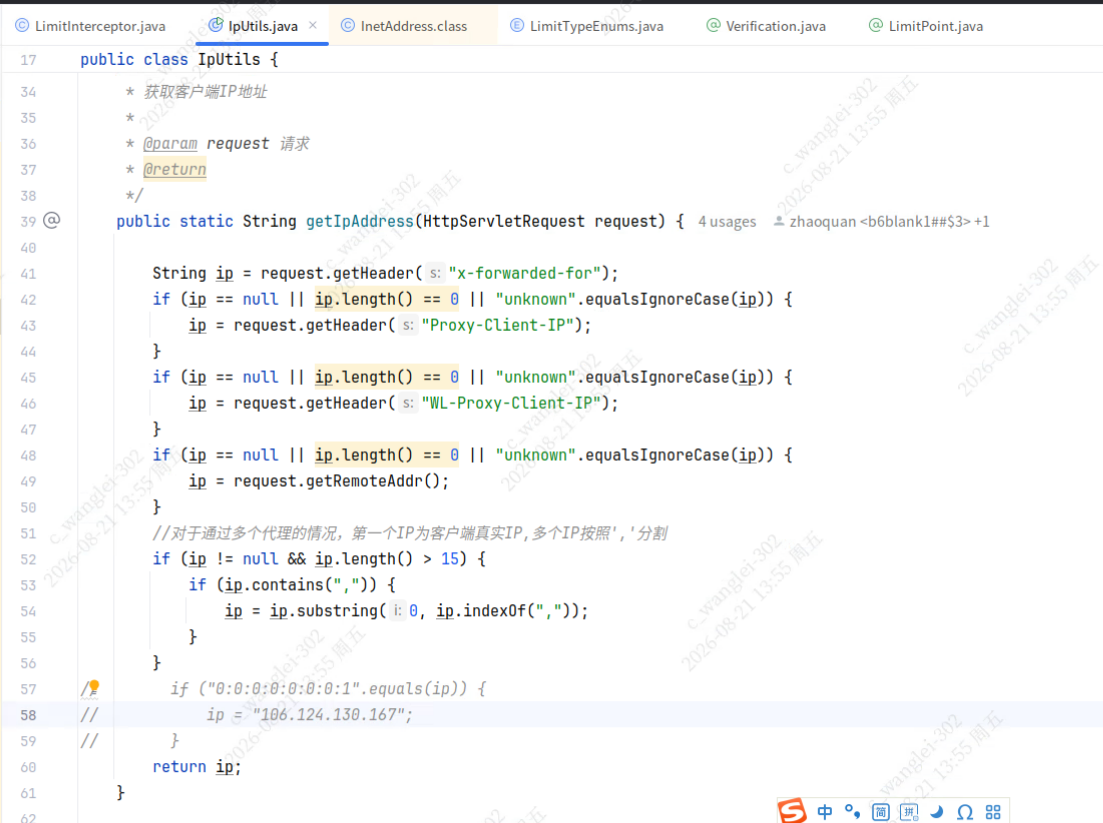Click Sogou input method S logo
The width and height of the screenshot is (1103, 823).
pyautogui.click(x=793, y=811)
